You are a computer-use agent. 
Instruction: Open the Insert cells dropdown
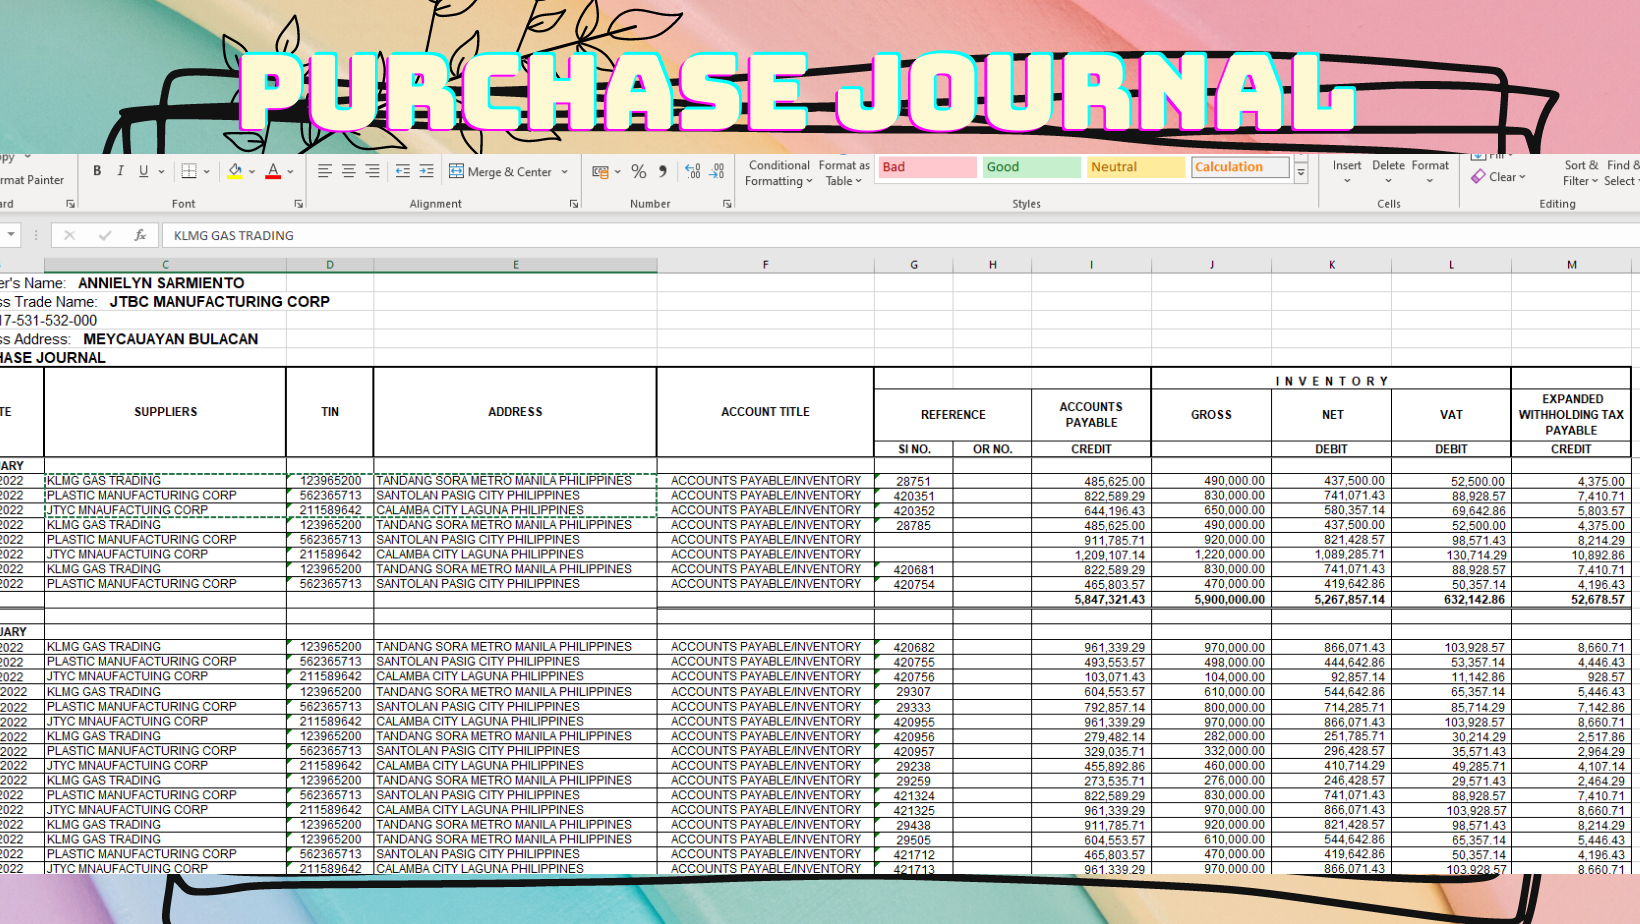(x=1347, y=172)
